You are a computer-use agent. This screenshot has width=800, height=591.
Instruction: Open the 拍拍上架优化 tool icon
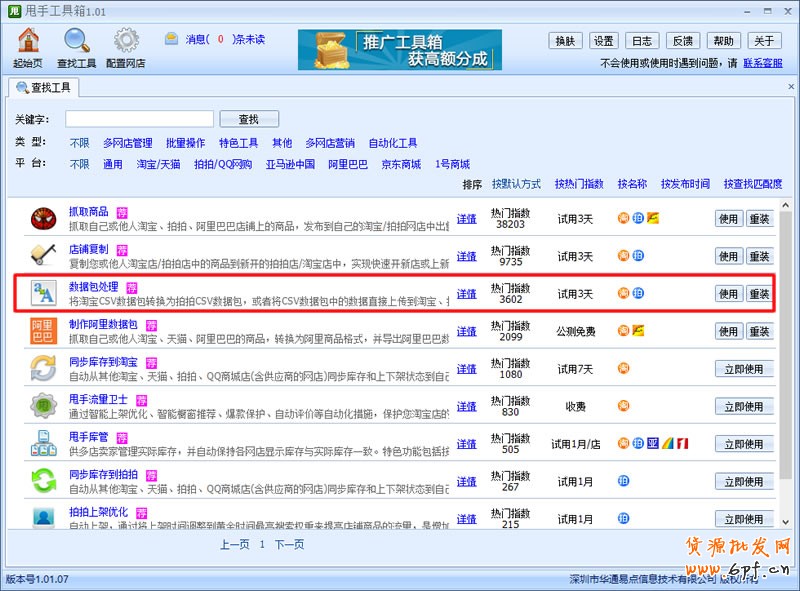(x=42, y=519)
